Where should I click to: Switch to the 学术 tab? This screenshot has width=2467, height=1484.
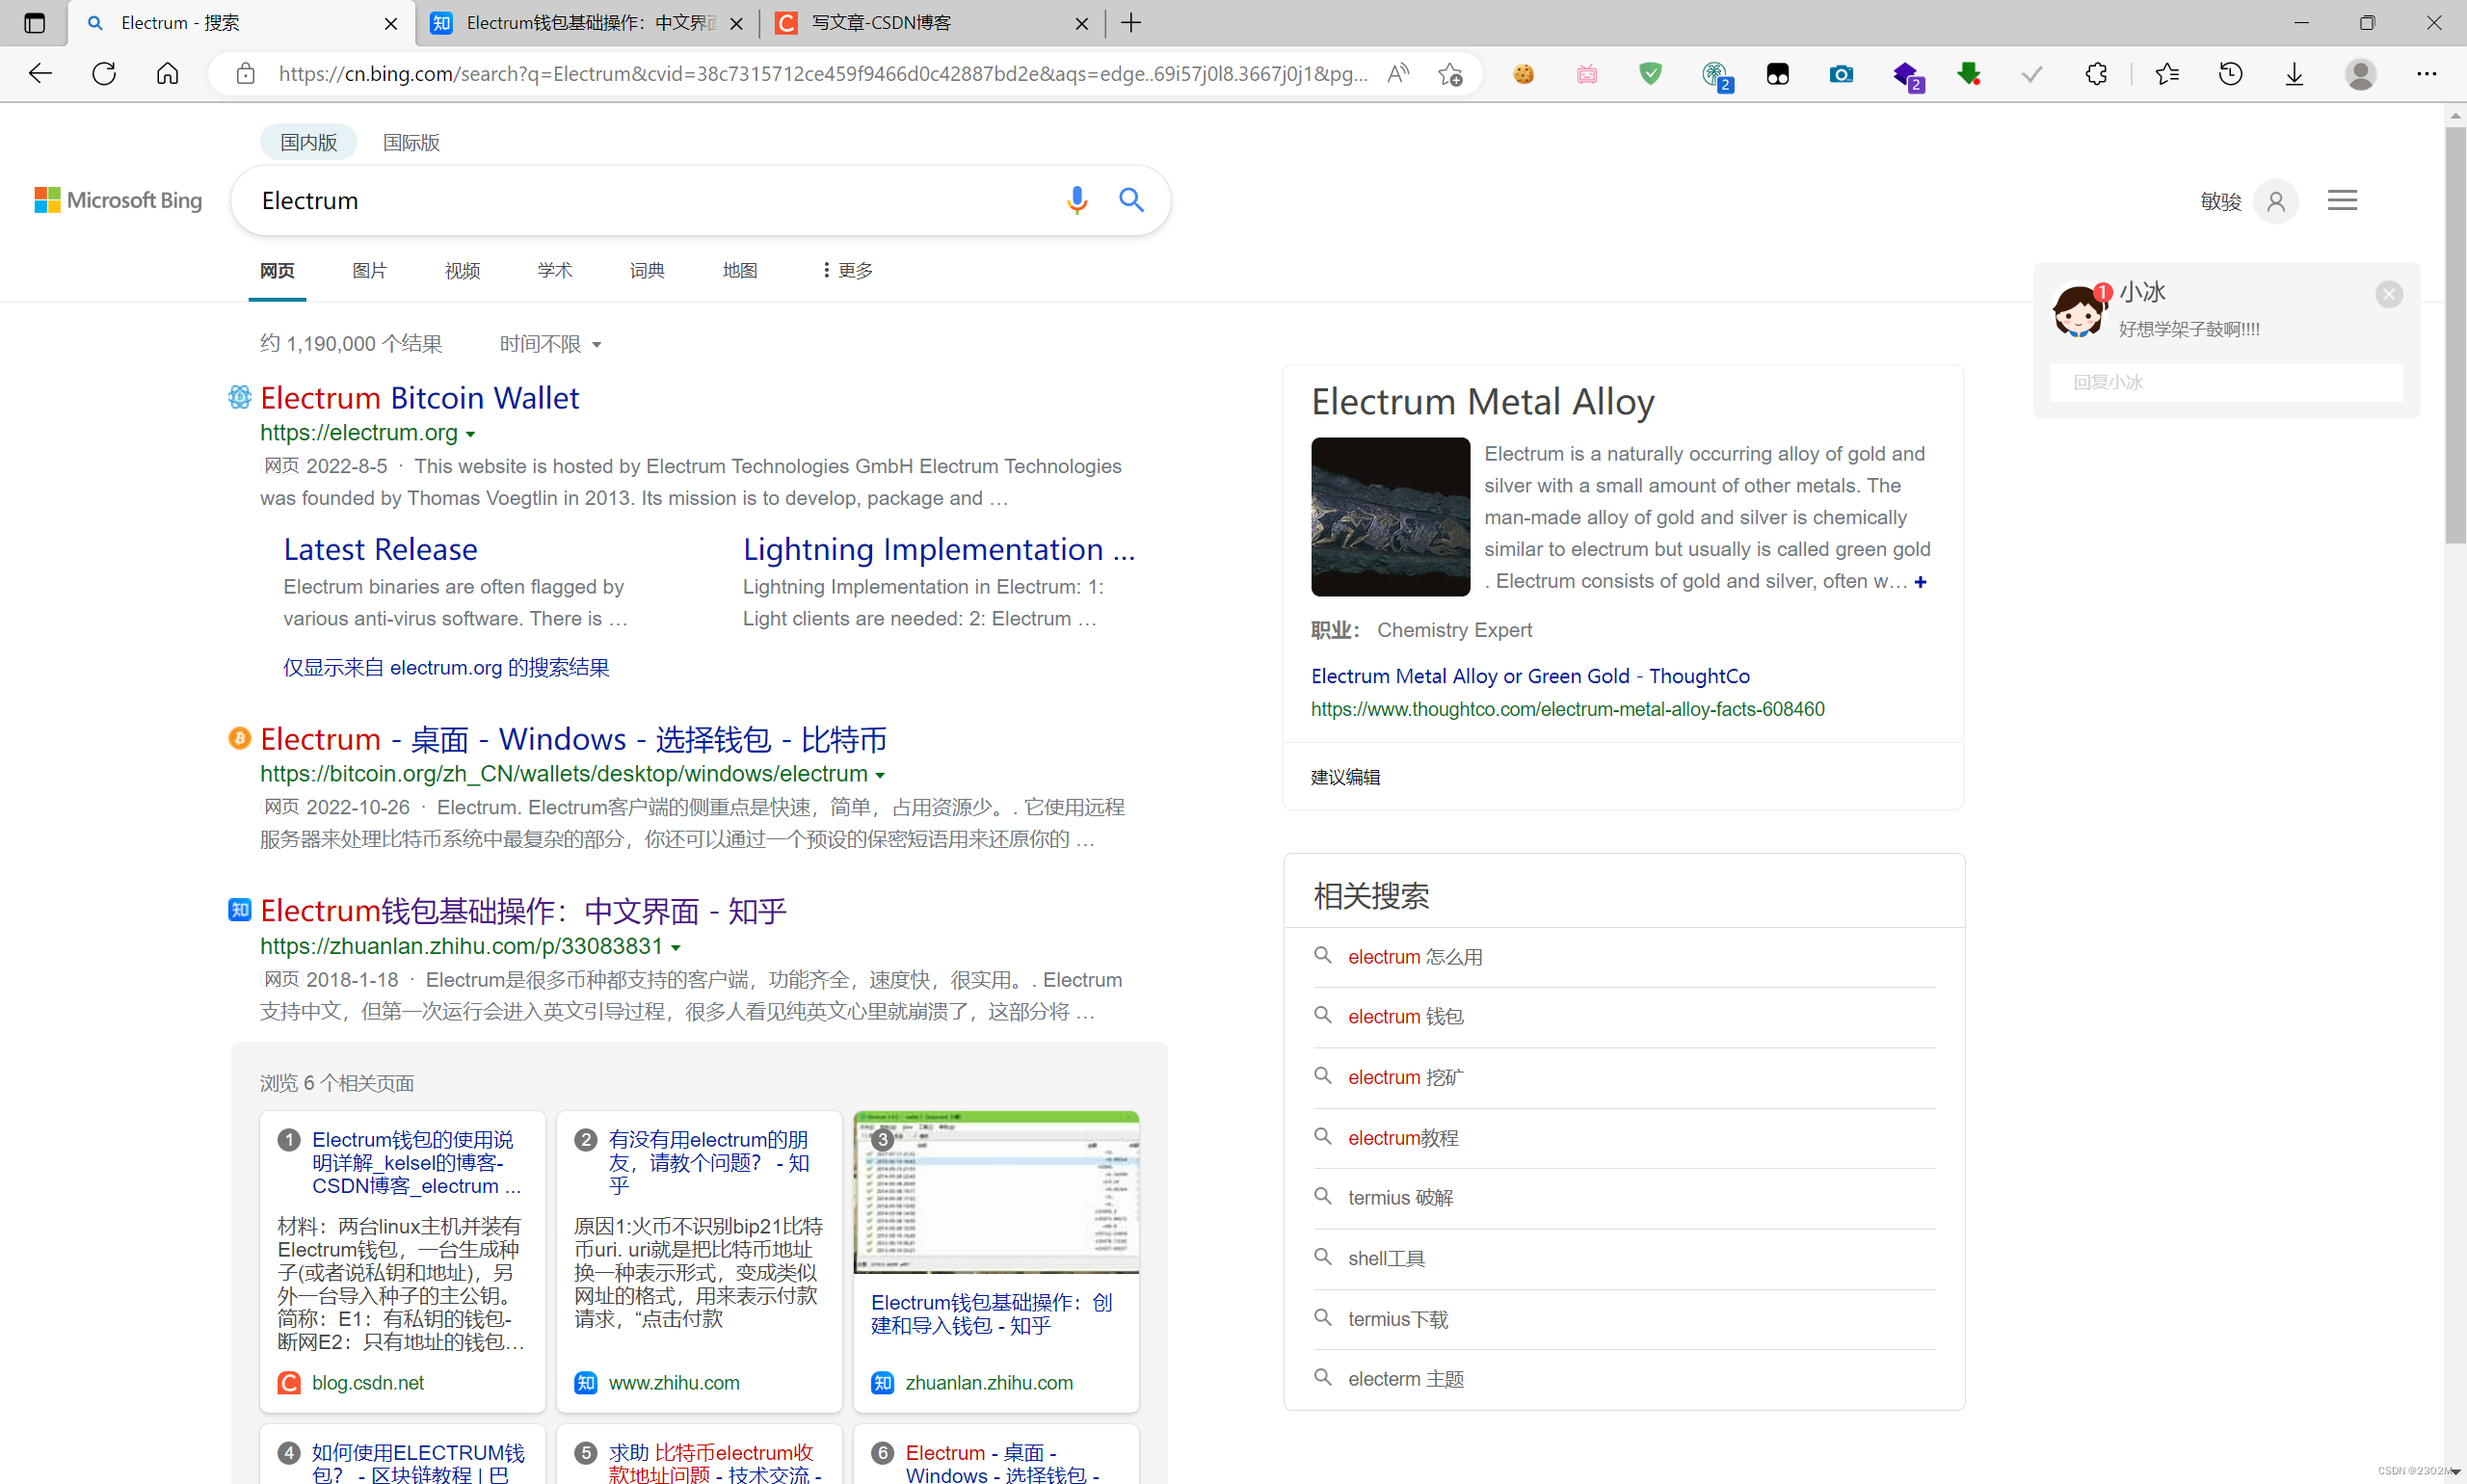554,270
